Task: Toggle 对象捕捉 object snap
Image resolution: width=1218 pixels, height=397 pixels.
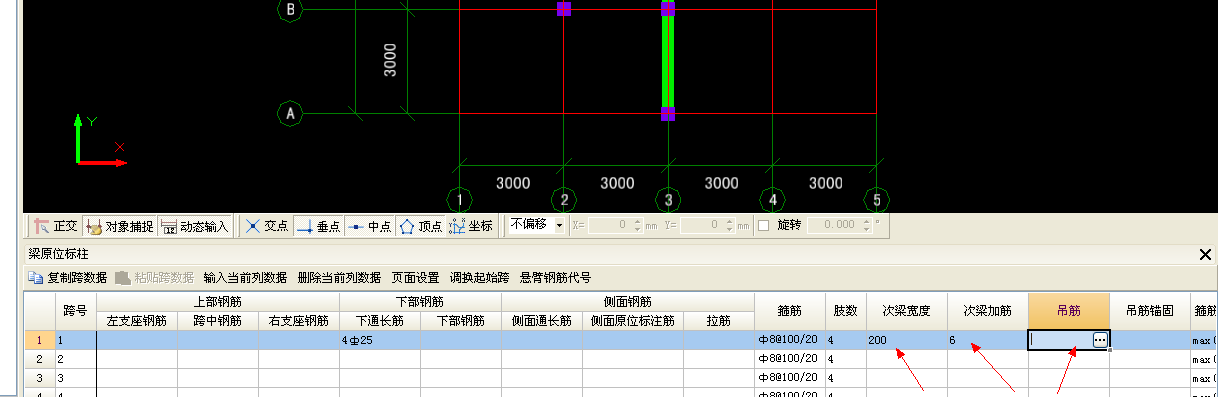Action: pyautogui.click(x=120, y=226)
